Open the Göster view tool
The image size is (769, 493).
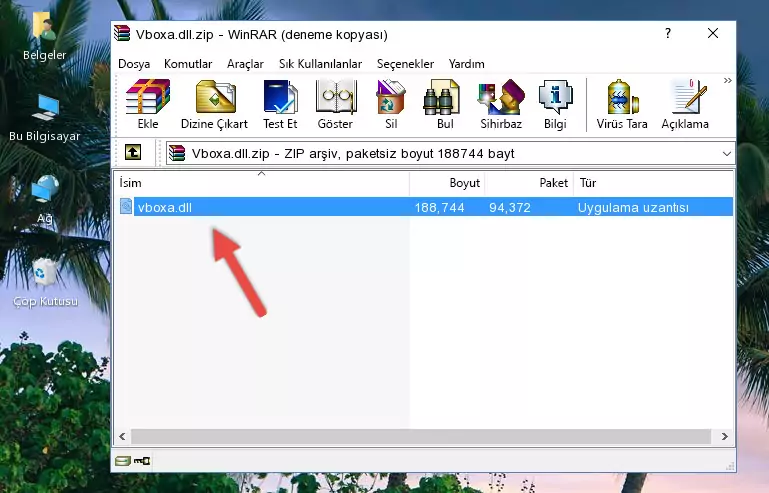(335, 104)
